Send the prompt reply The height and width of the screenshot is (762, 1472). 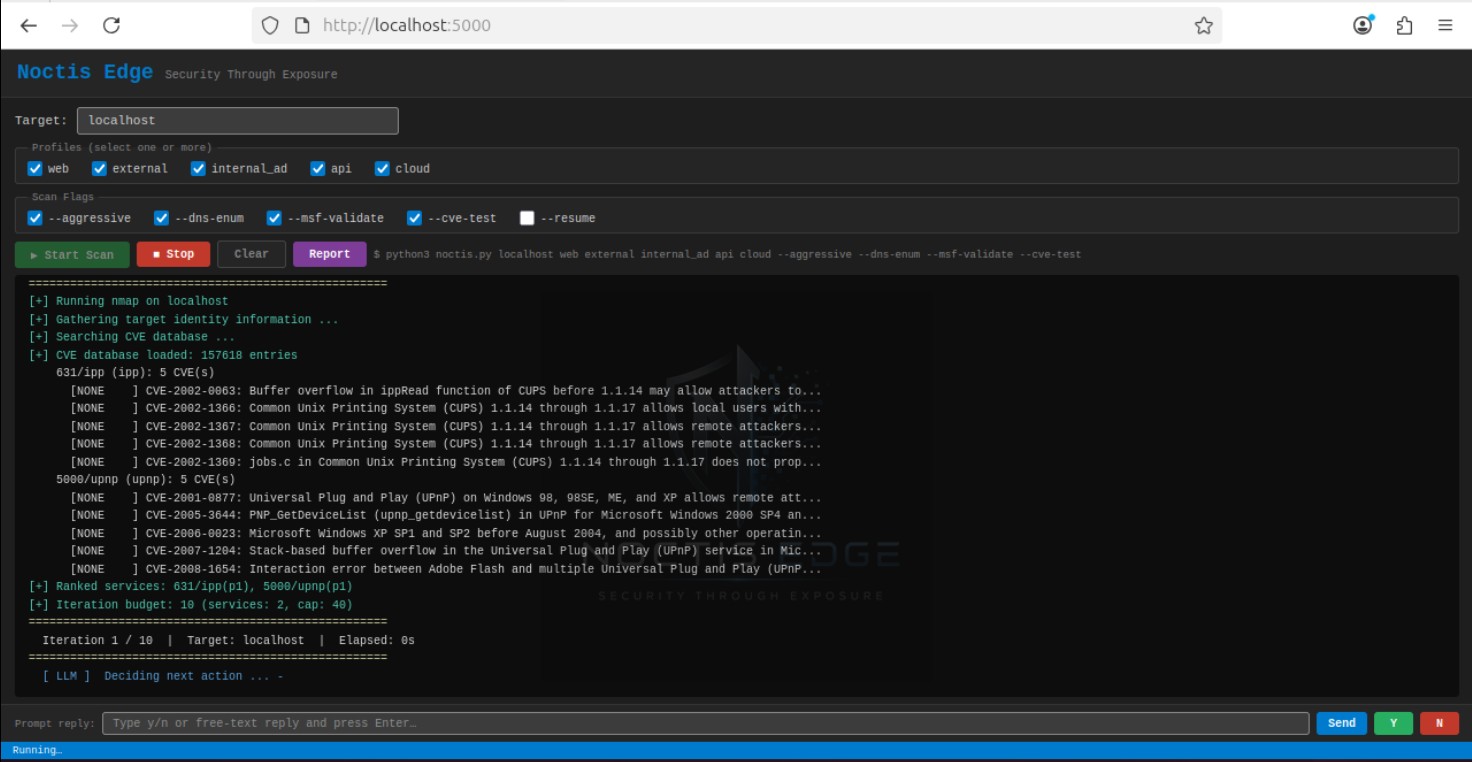coord(1342,723)
